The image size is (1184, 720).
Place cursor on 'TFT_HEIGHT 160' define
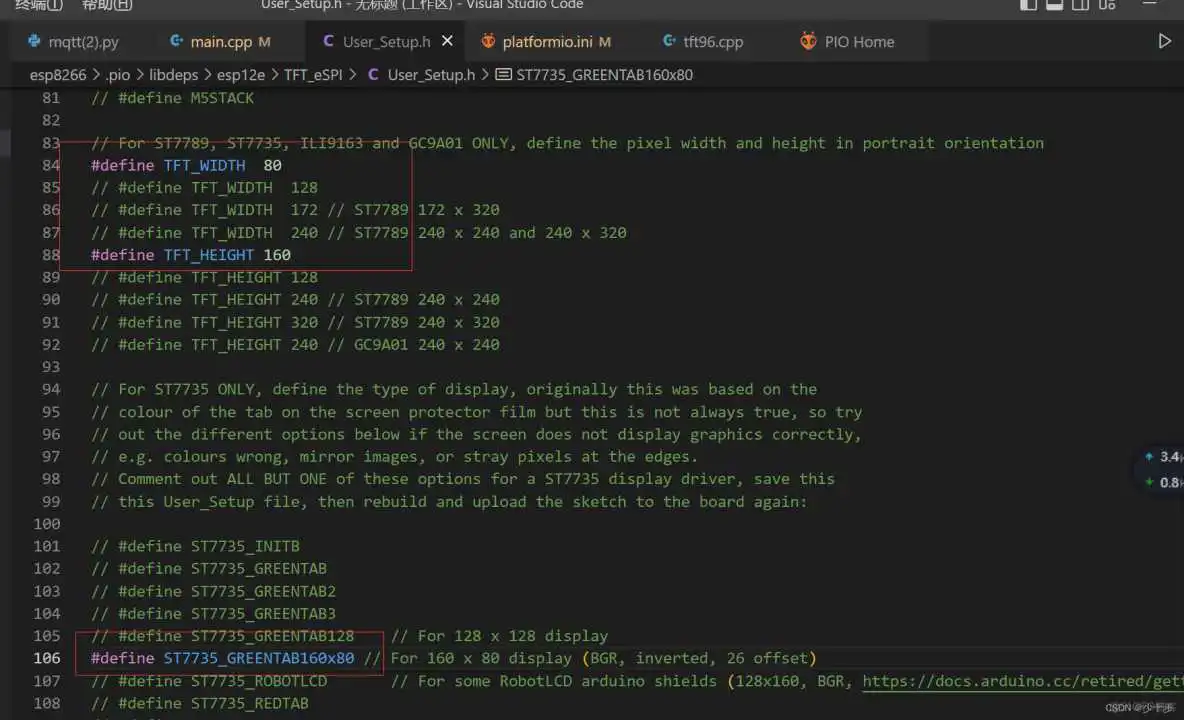point(191,255)
